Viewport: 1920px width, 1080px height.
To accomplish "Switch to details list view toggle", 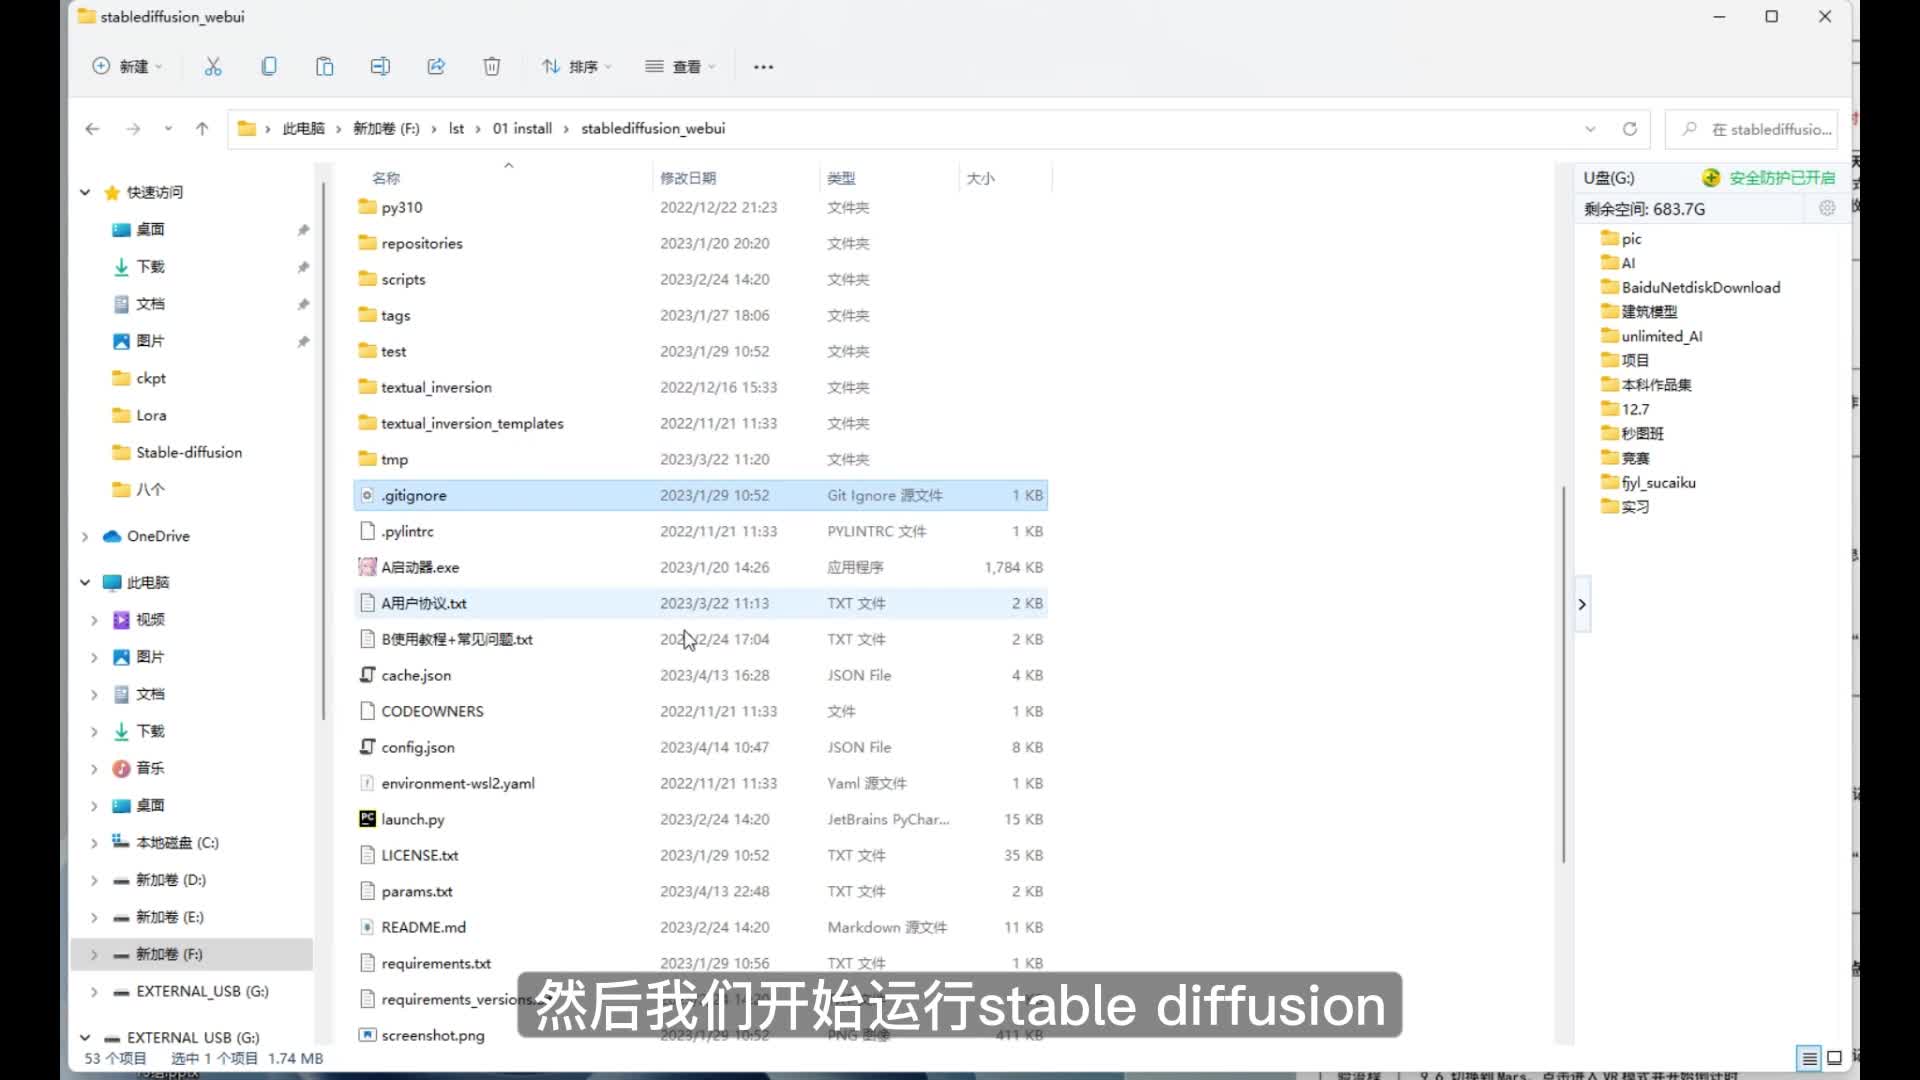I will (1809, 1058).
